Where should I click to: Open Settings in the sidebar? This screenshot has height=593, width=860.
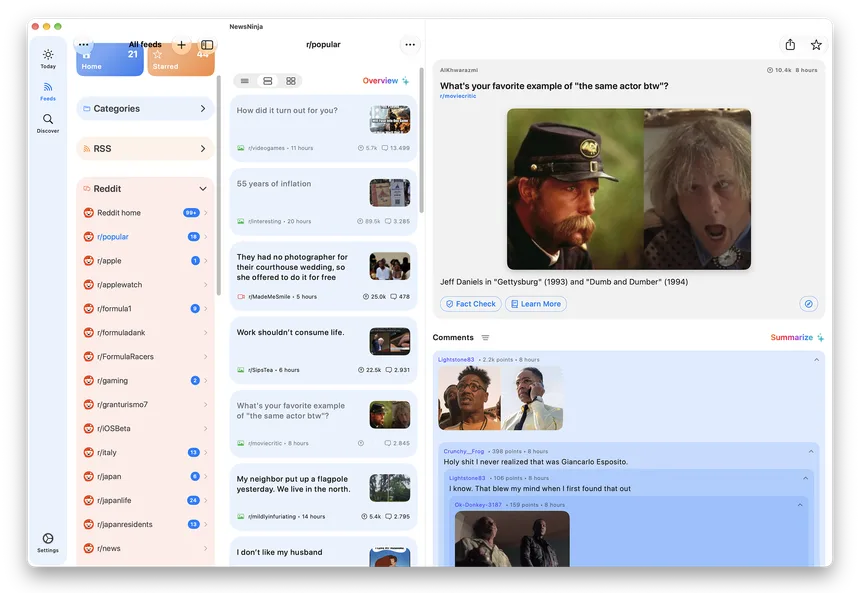(x=48, y=542)
